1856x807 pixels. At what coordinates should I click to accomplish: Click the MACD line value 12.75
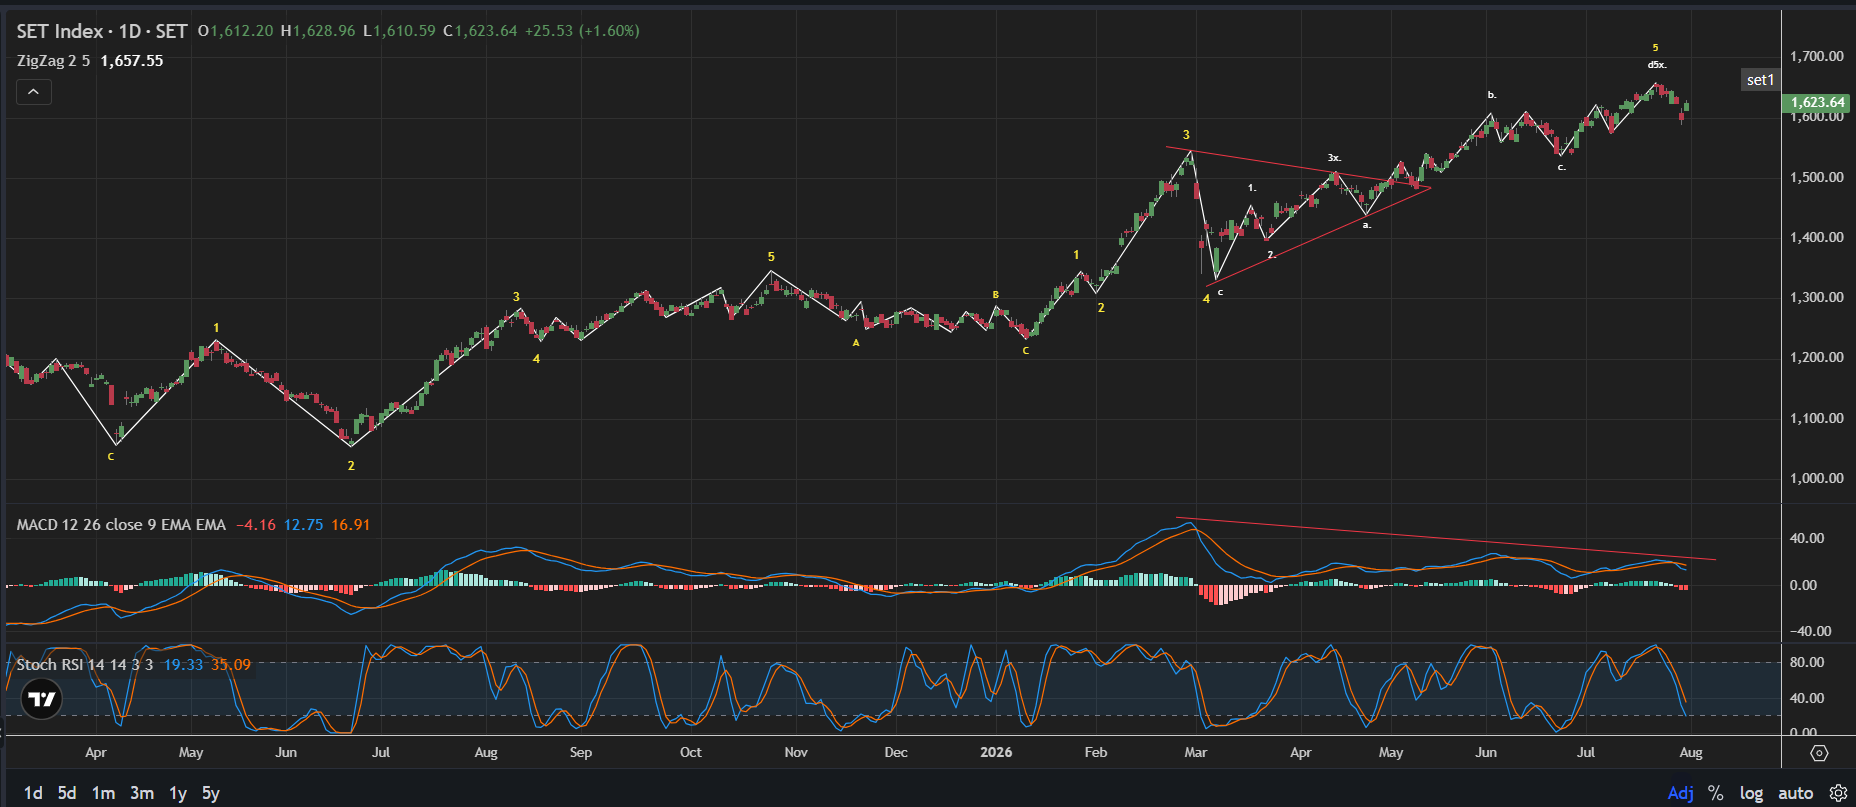pyautogui.click(x=303, y=525)
